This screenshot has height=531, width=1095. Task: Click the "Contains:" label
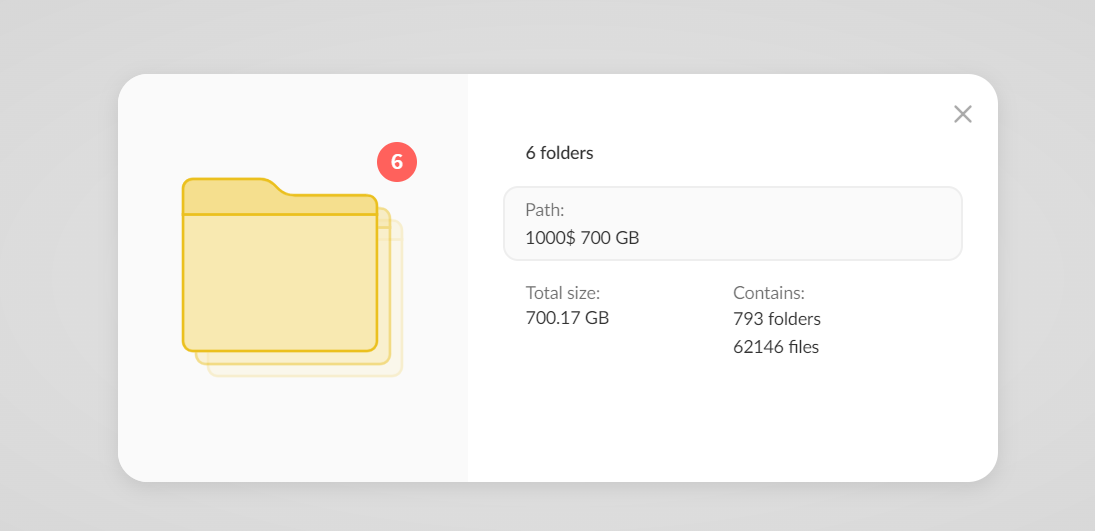tap(768, 293)
